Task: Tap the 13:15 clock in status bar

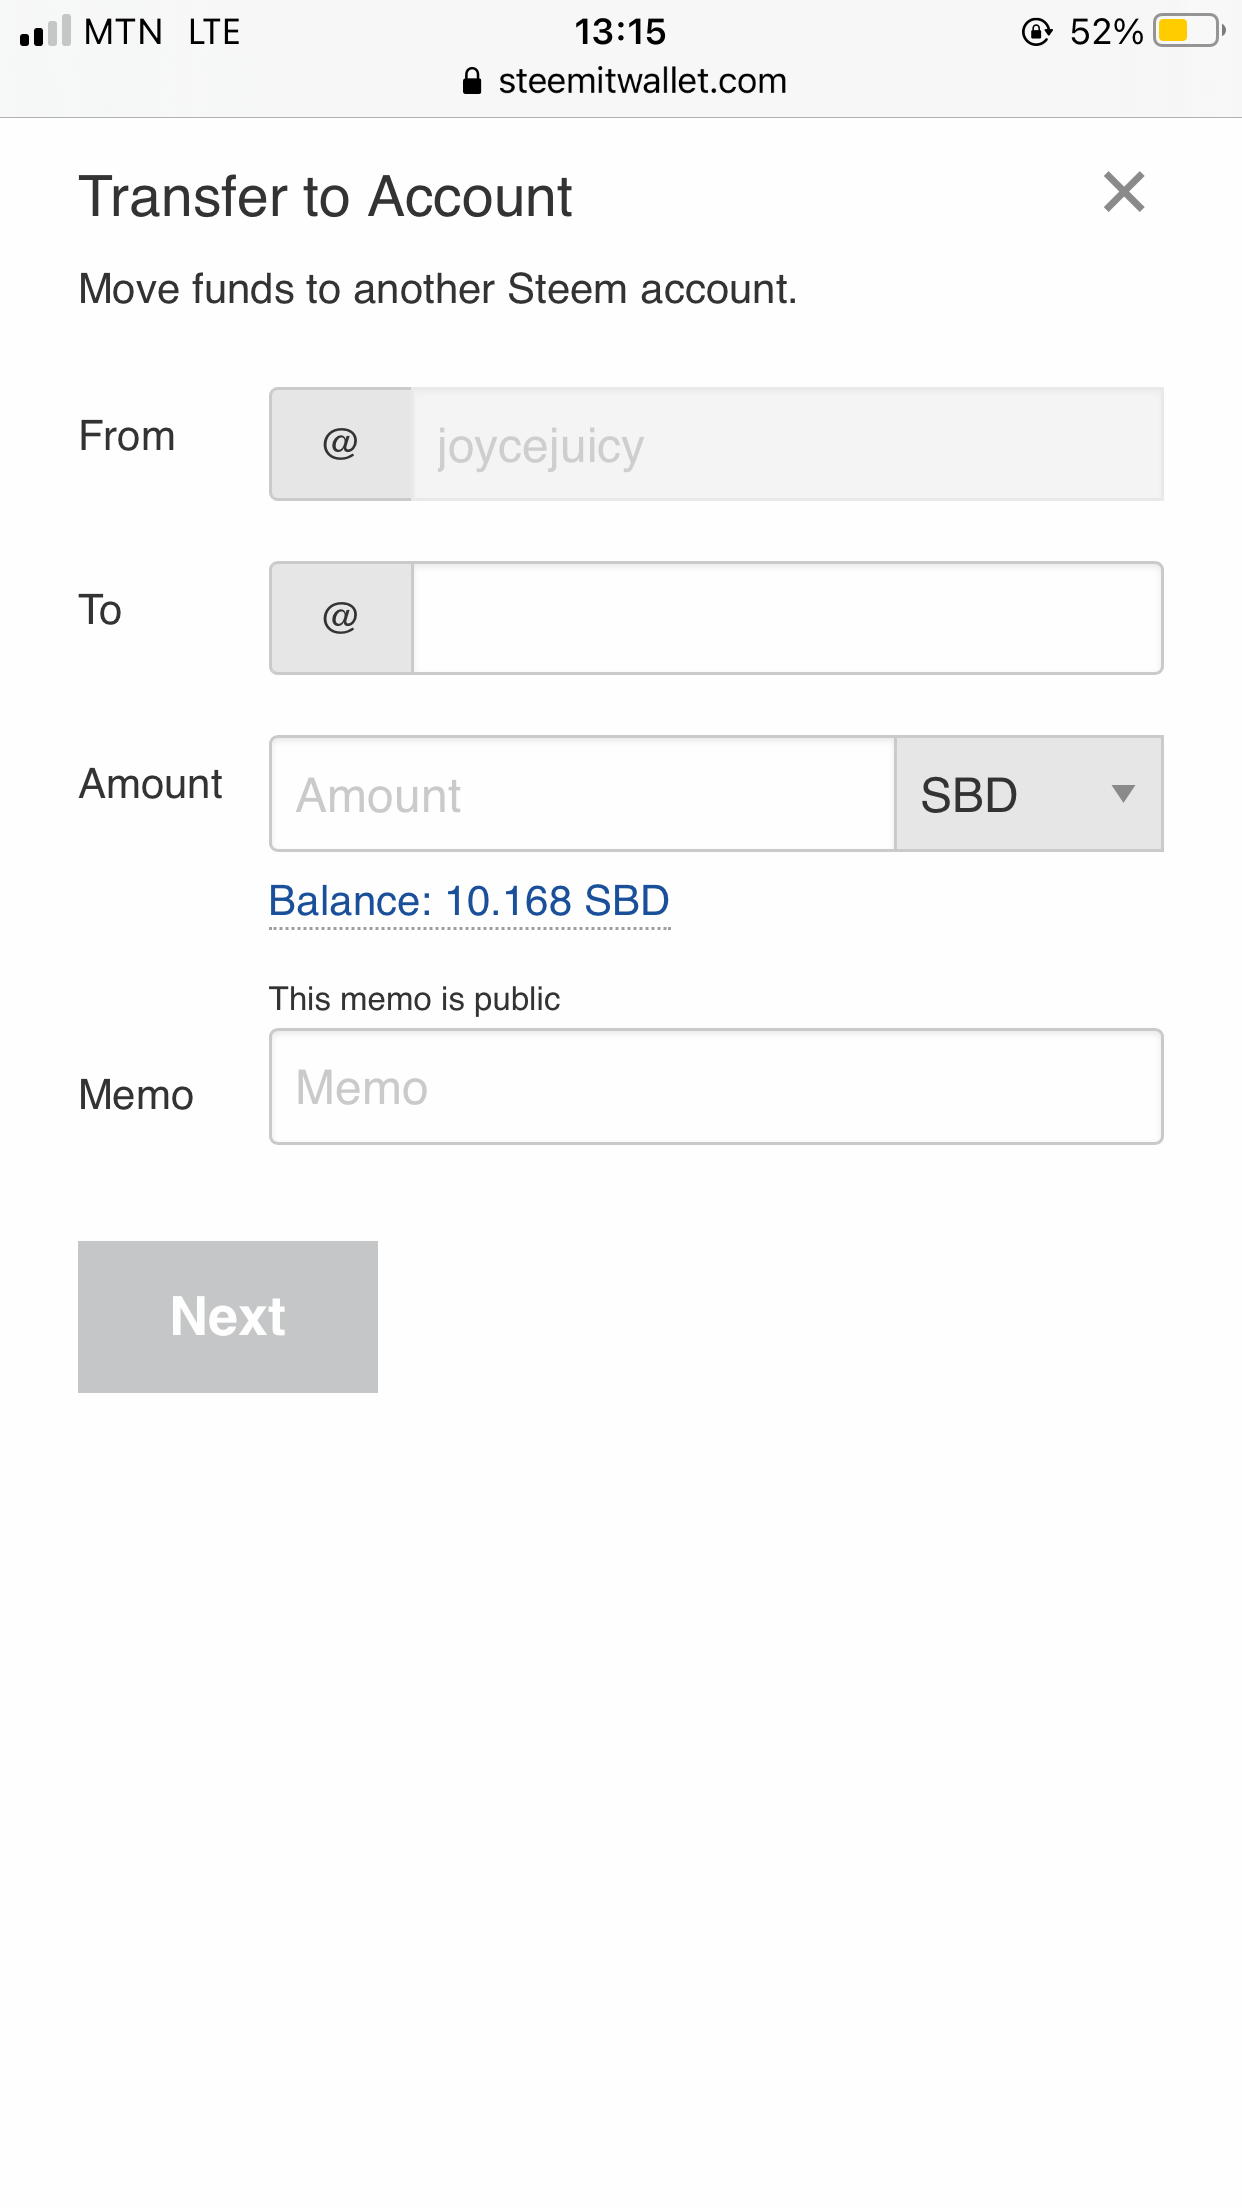Action: (620, 32)
